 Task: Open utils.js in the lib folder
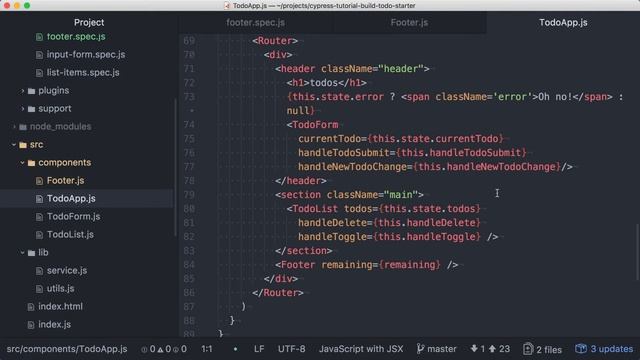coord(60,288)
